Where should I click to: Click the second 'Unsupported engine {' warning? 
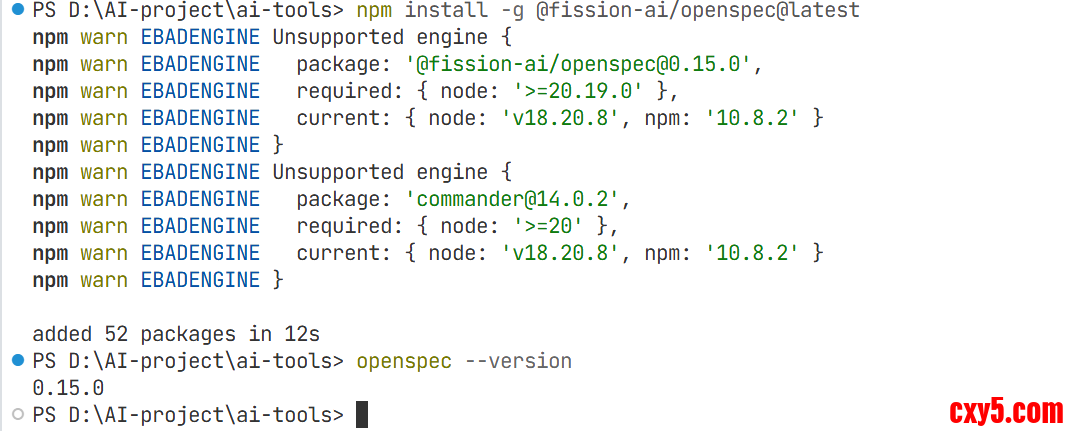tap(392, 172)
